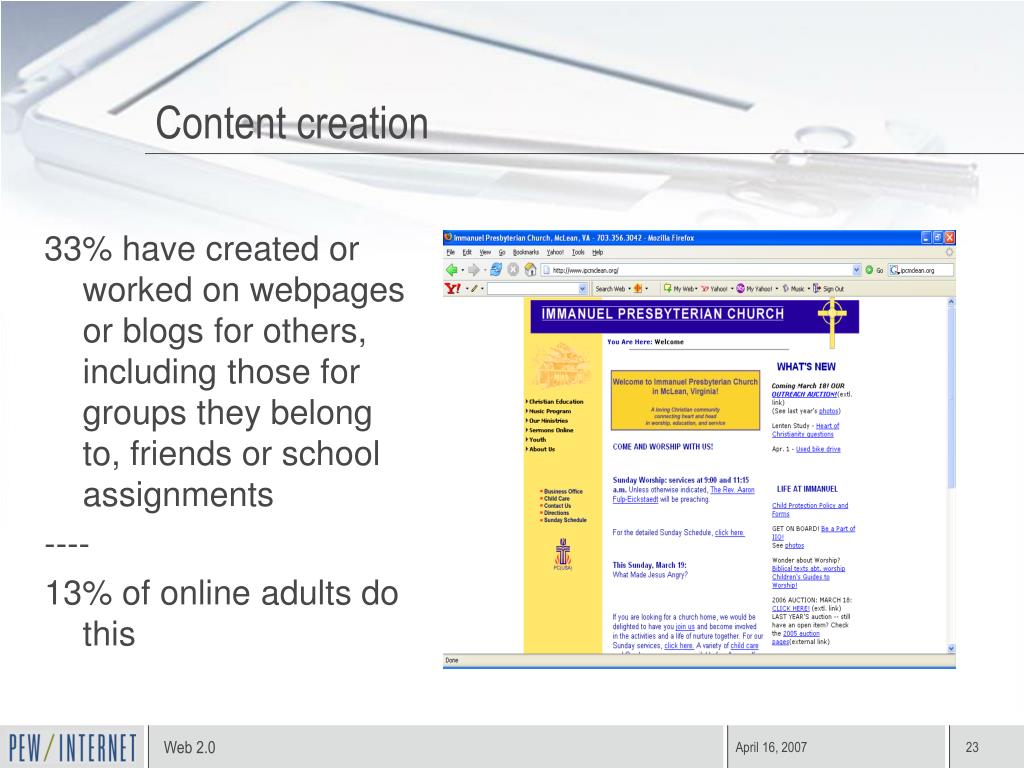Click the search engine icon in search box
This screenshot has width=1024, height=768.
[x=895, y=270]
